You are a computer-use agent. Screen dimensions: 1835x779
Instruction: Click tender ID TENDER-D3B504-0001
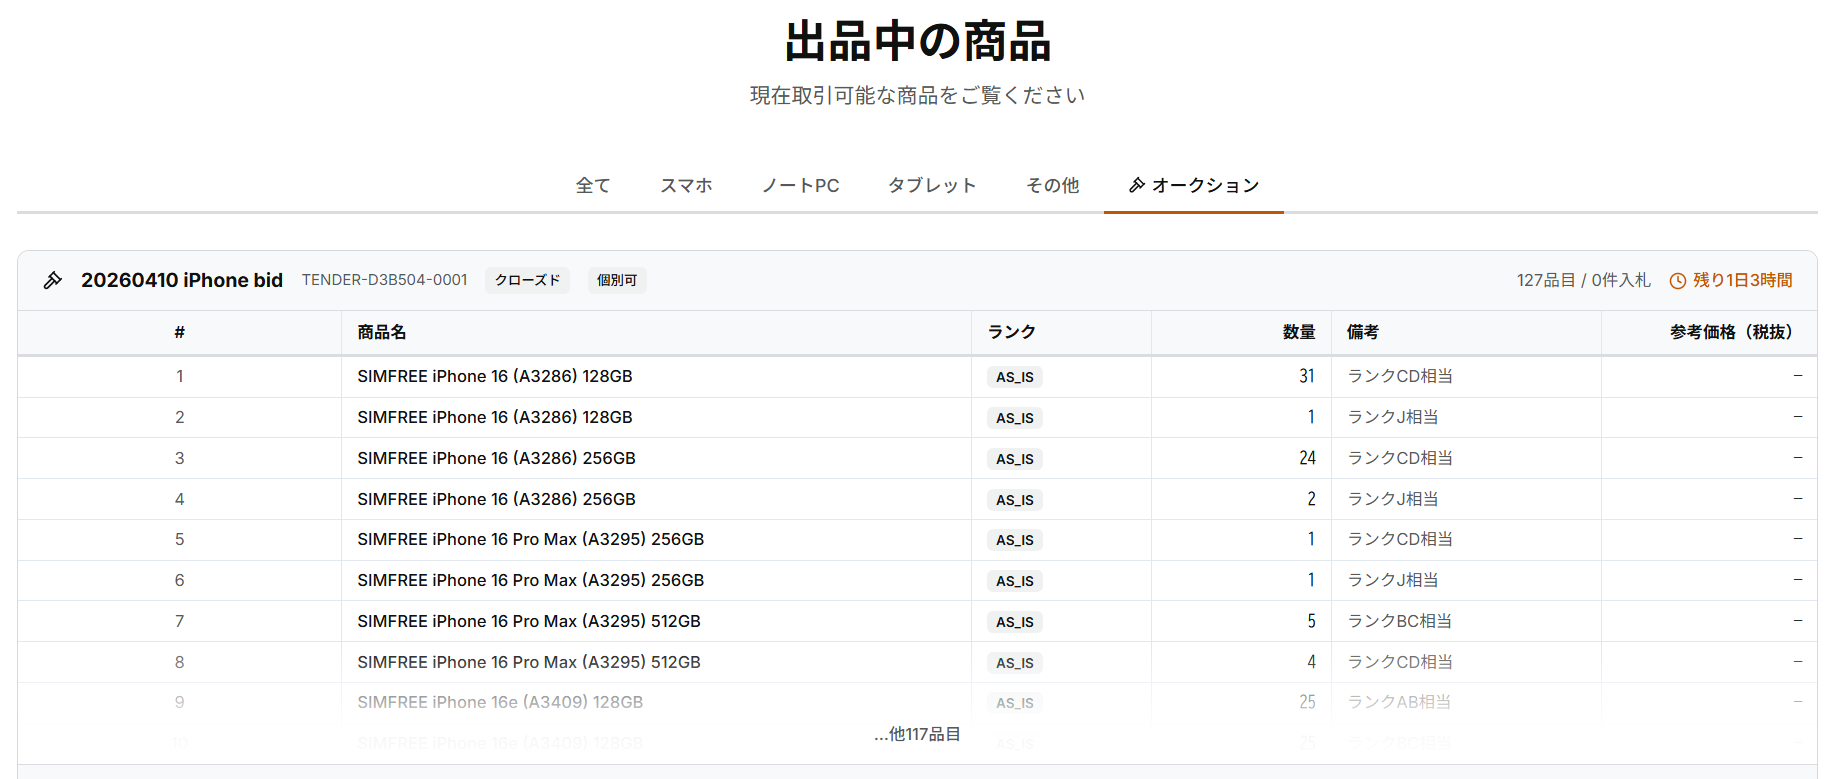pyautogui.click(x=385, y=281)
